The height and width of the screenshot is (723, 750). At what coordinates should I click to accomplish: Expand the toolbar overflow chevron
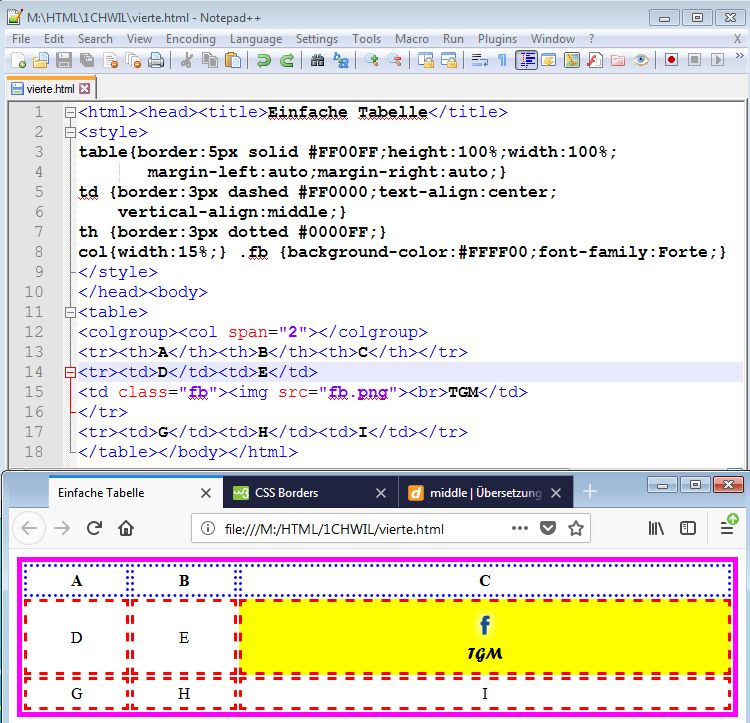click(x=739, y=56)
